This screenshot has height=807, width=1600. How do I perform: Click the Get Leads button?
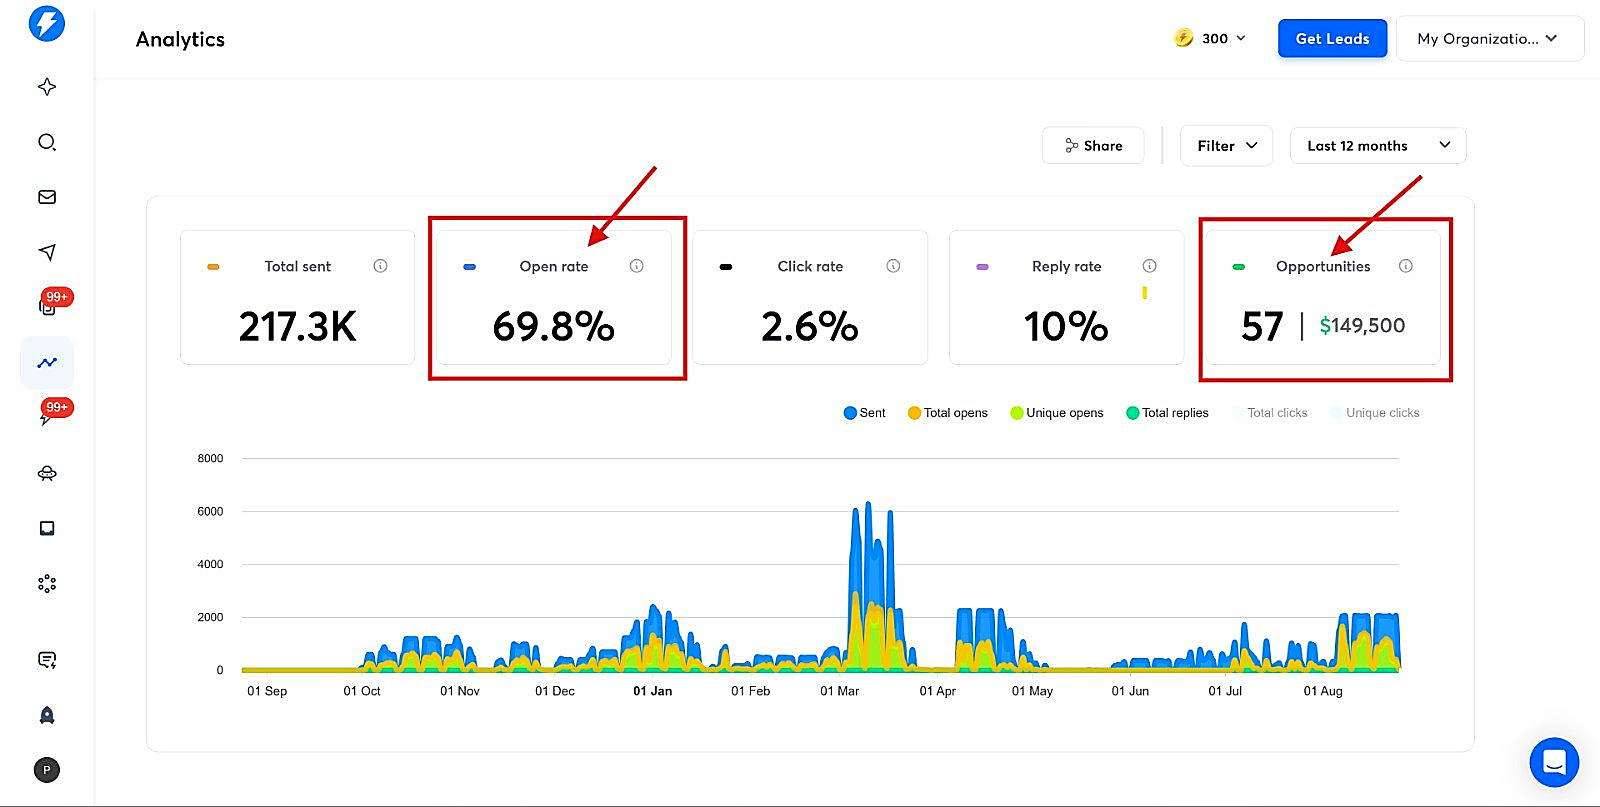pyautogui.click(x=1332, y=38)
